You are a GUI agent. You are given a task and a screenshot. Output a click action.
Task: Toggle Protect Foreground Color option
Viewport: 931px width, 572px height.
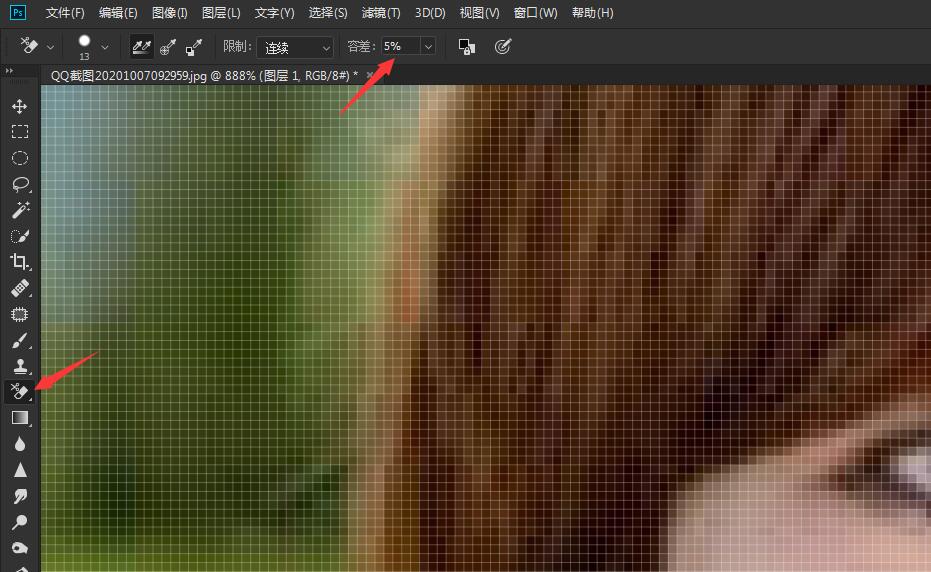click(467, 47)
